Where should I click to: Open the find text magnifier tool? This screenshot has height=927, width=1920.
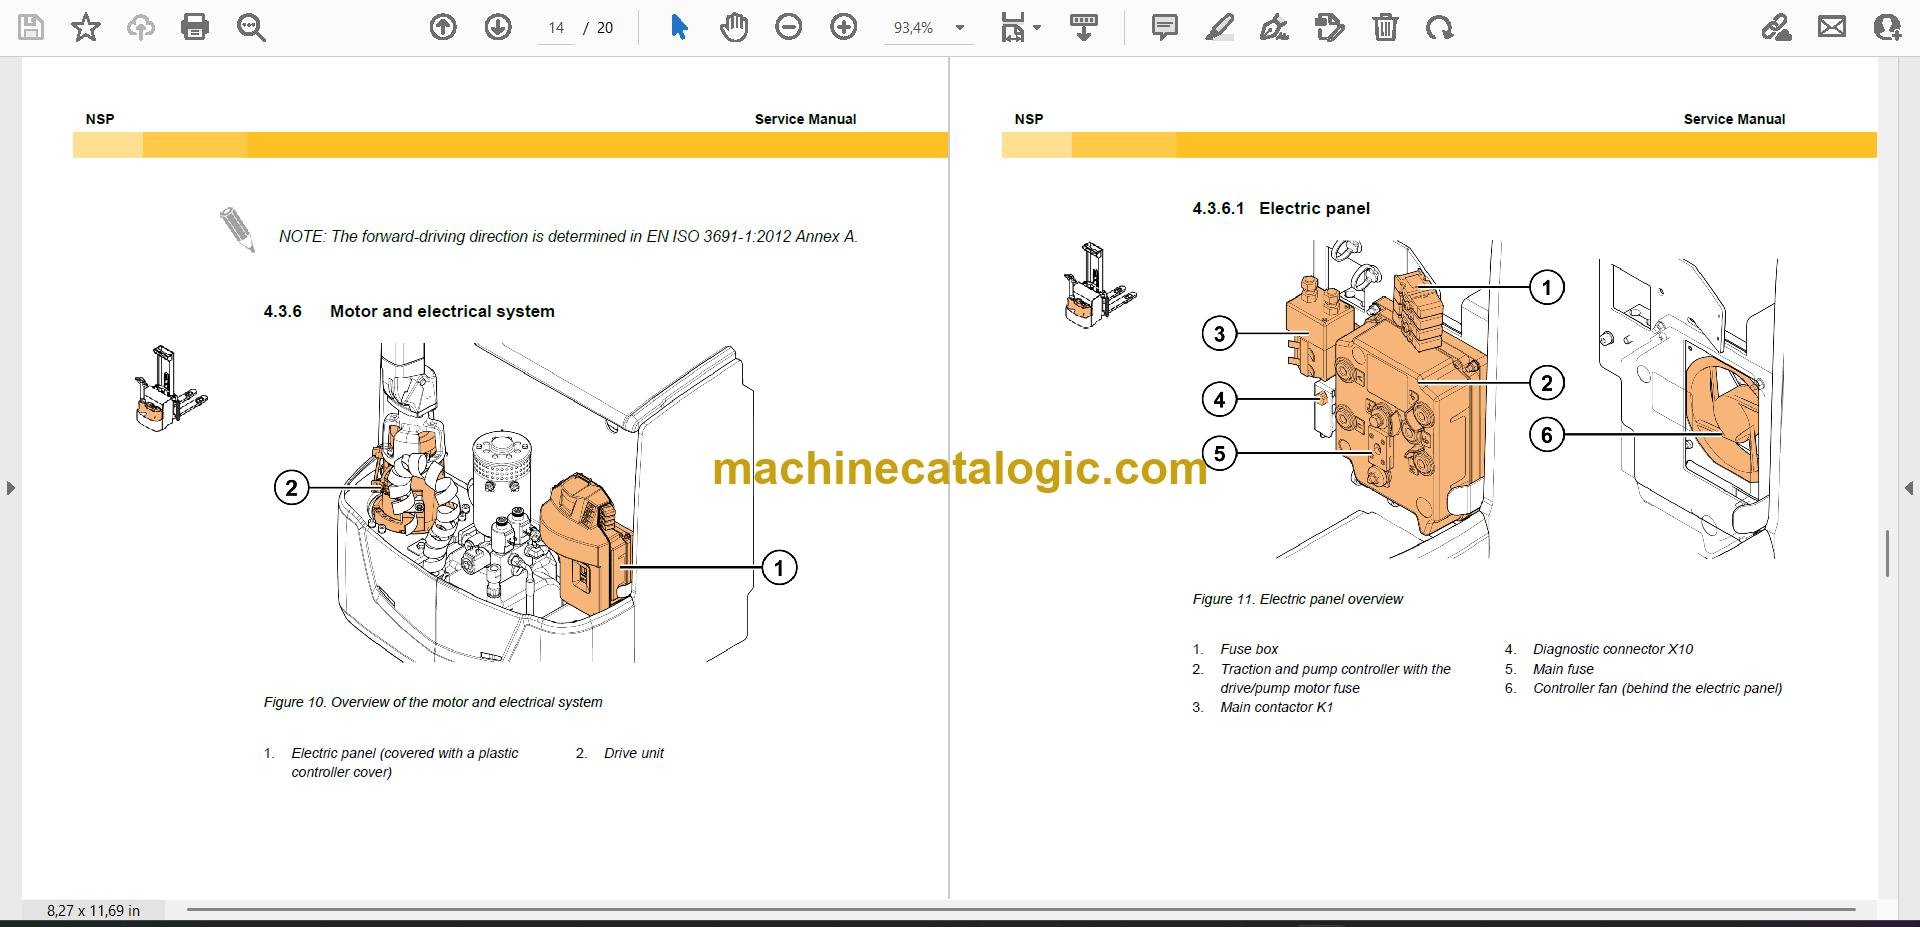[x=251, y=28]
